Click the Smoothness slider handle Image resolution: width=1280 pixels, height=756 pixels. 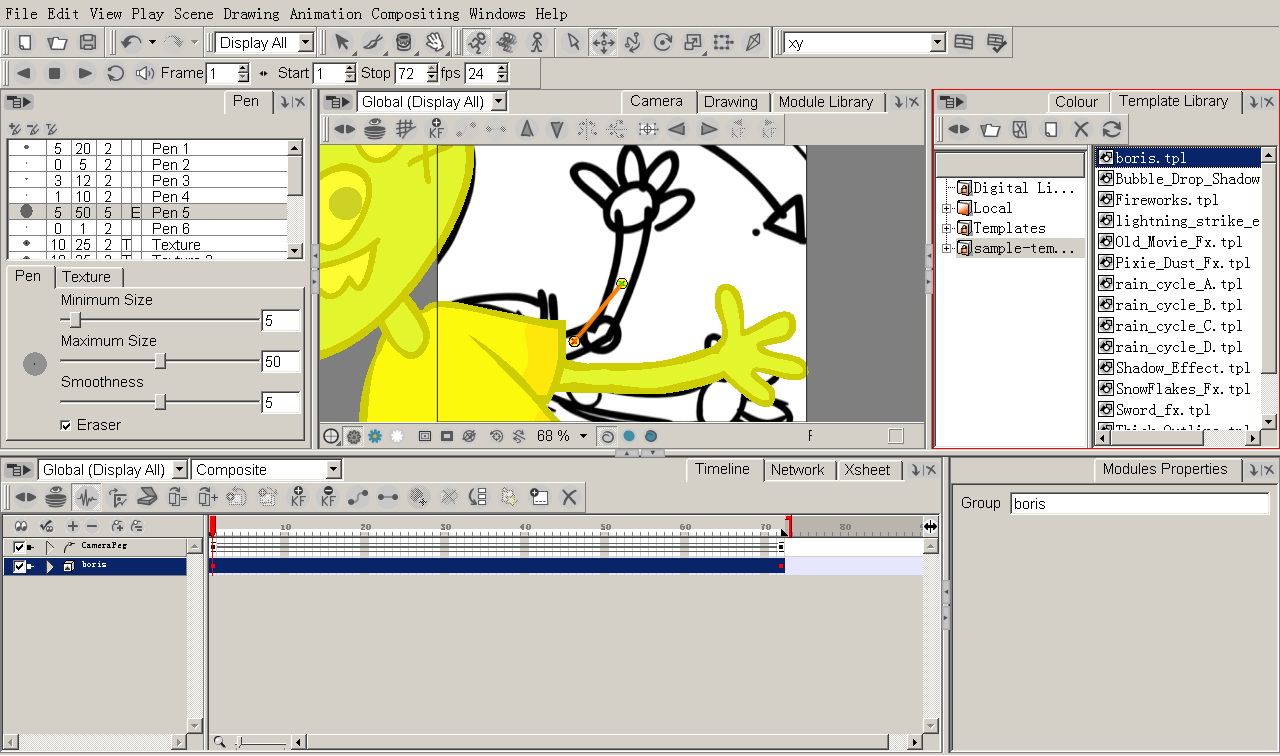(160, 402)
